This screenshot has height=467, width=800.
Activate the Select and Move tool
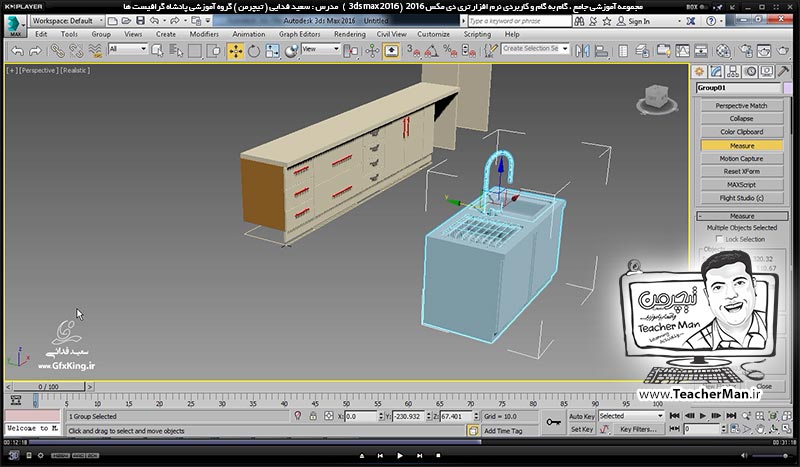(x=235, y=51)
